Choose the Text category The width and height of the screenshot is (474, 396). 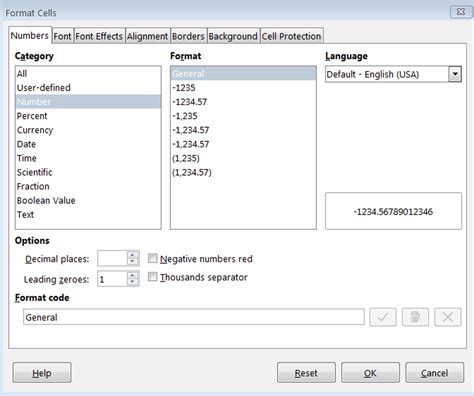(x=88, y=214)
